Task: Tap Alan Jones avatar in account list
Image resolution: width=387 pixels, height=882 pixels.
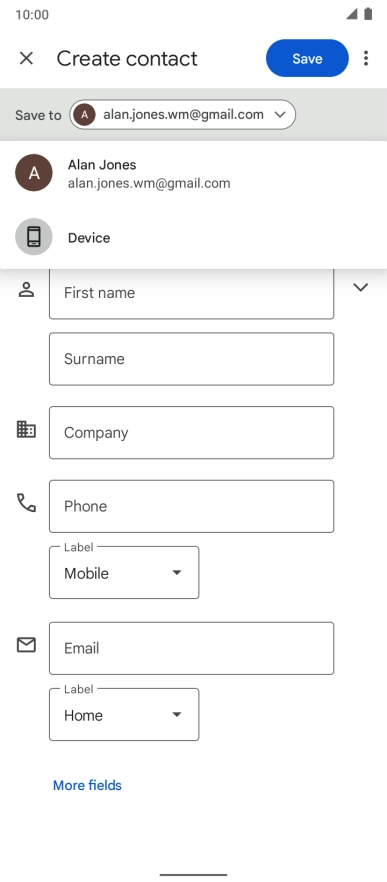Action: 34,173
